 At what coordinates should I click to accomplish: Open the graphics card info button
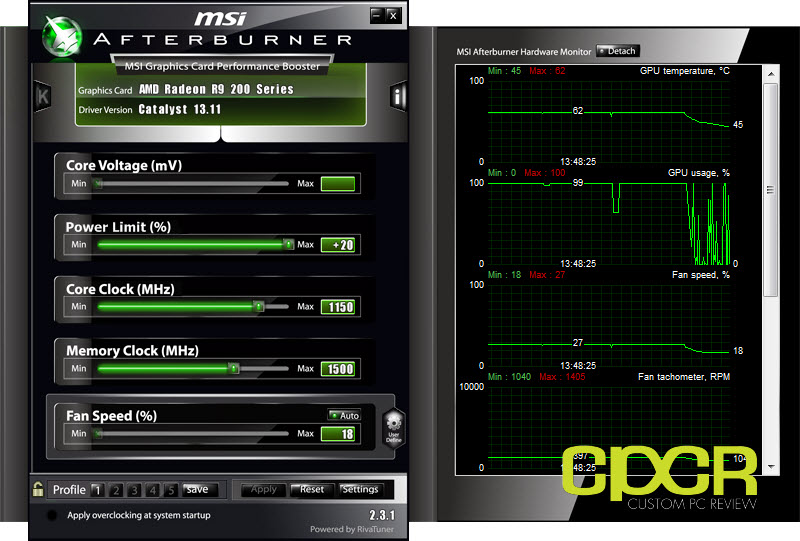tap(397, 96)
